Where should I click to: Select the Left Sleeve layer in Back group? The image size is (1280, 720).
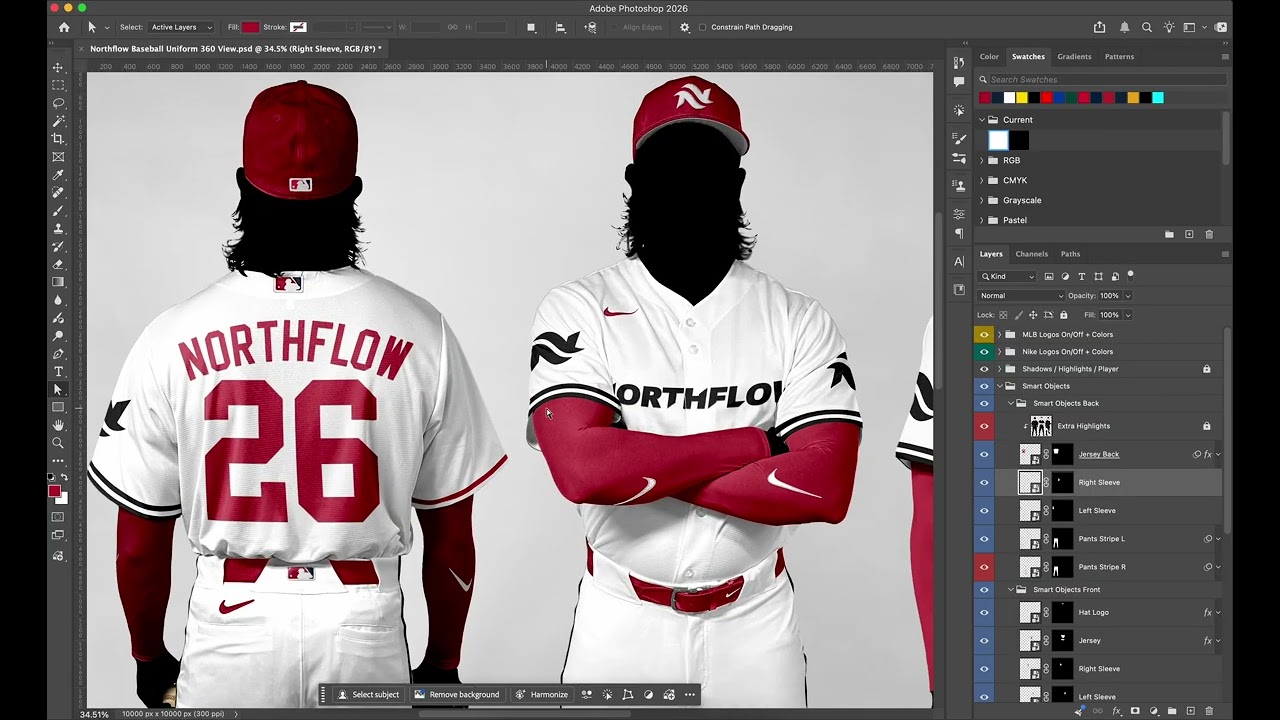1097,510
